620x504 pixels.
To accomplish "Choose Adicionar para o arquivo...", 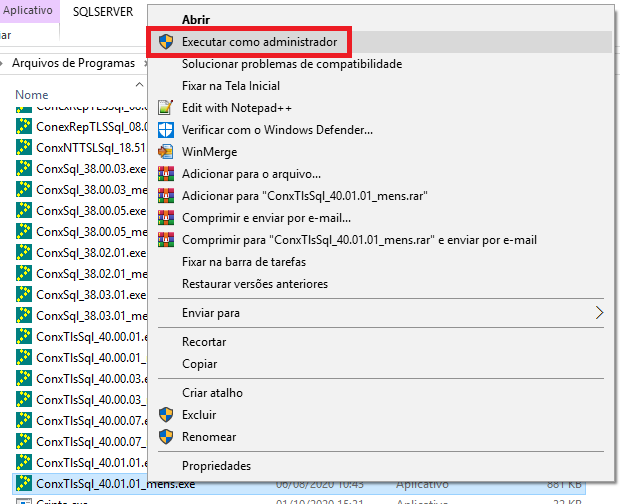I will (x=251, y=174).
